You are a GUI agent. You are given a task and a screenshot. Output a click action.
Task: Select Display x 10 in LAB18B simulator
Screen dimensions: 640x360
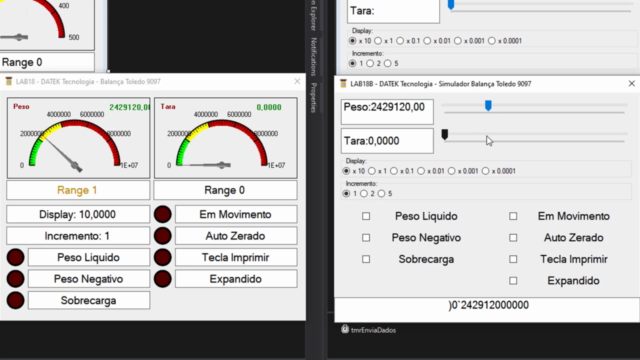(x=346, y=171)
